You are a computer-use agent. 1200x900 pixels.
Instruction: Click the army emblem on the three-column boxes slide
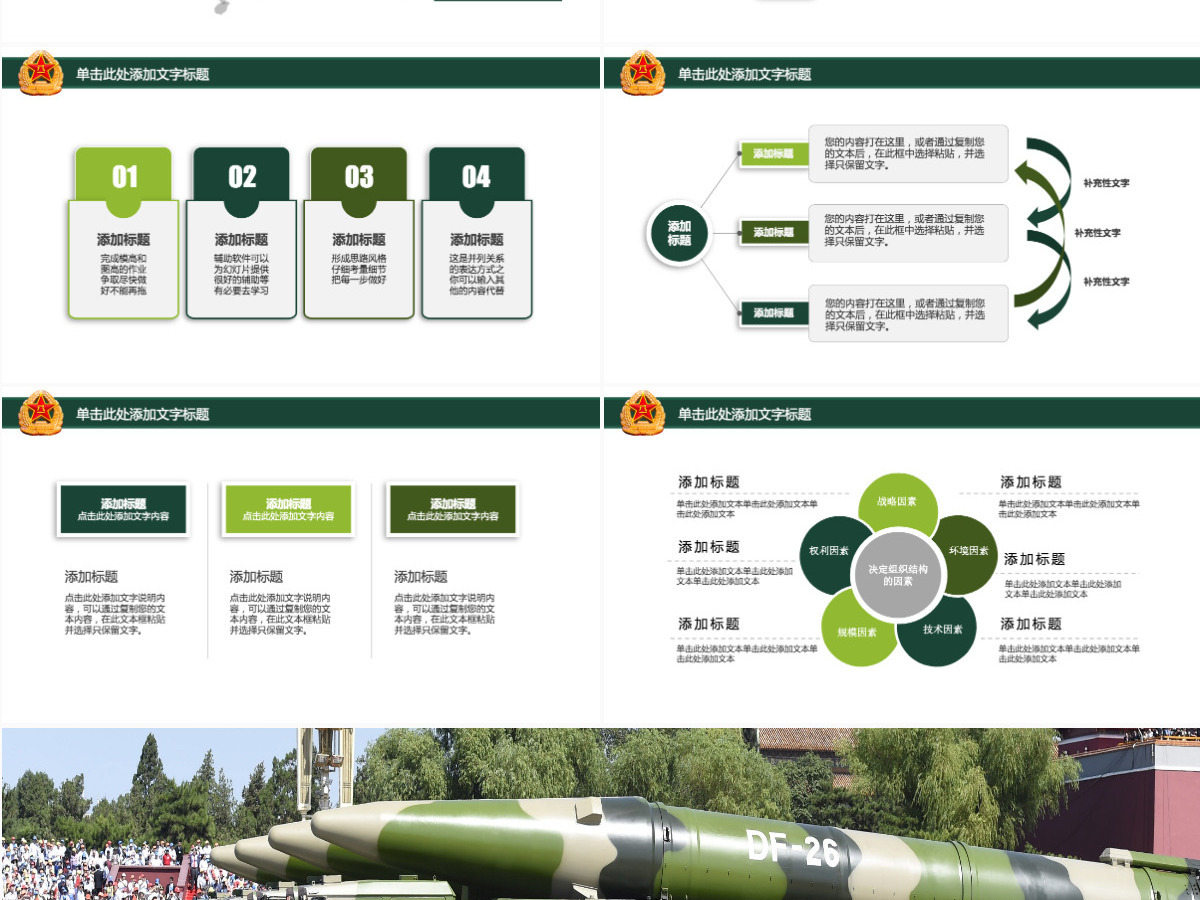pos(41,413)
